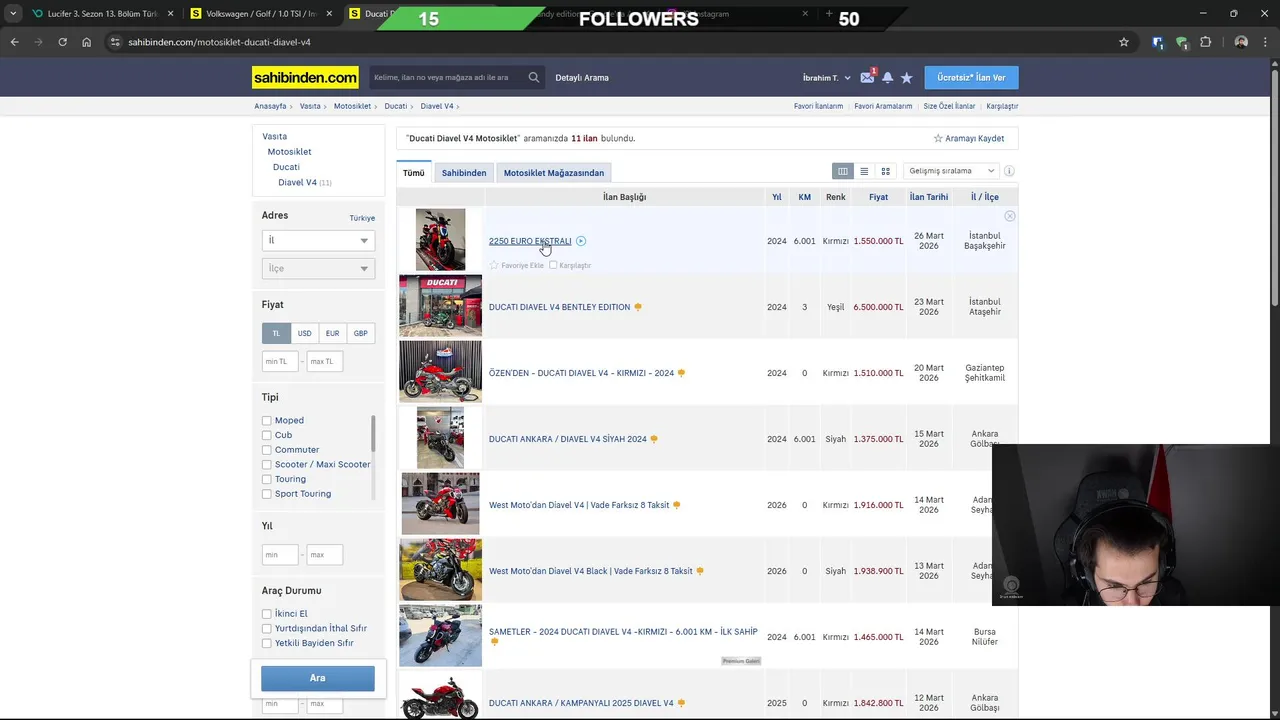Tick the Sport Touring checkbox
This screenshot has width=1280, height=720.
[266, 494]
